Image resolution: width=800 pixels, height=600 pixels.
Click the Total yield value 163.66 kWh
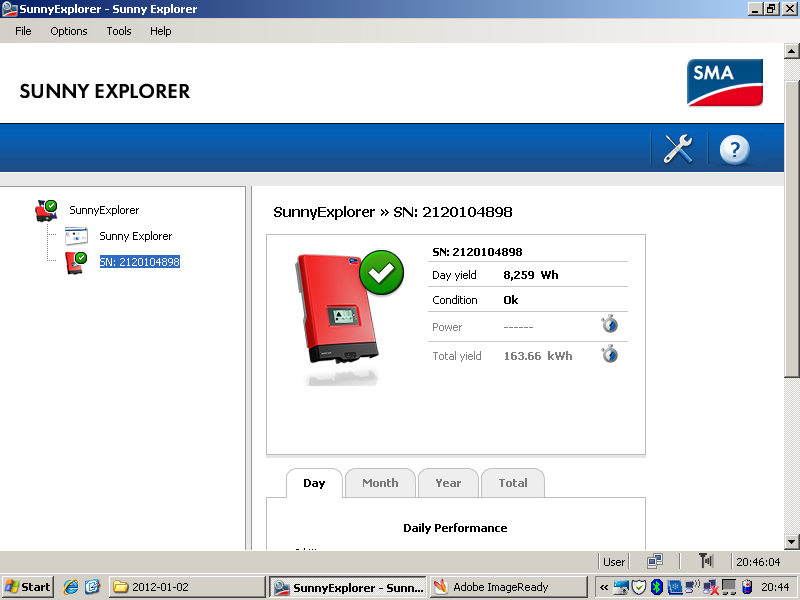(538, 356)
